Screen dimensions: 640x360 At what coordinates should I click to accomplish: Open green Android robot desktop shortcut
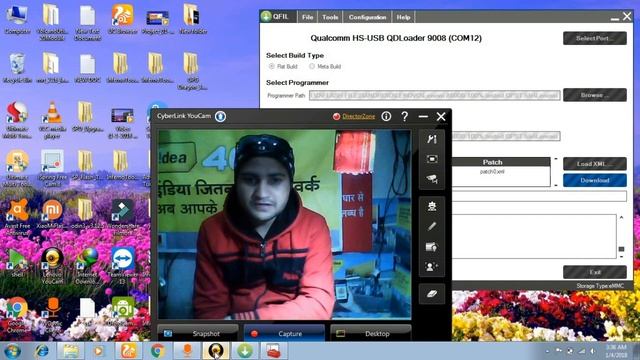(x=122, y=313)
